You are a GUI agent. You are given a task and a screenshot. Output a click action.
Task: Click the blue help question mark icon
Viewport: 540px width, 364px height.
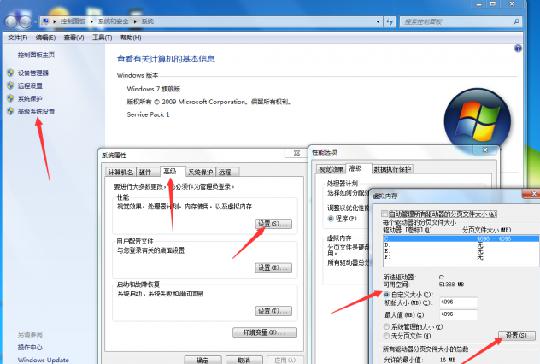pos(518,49)
